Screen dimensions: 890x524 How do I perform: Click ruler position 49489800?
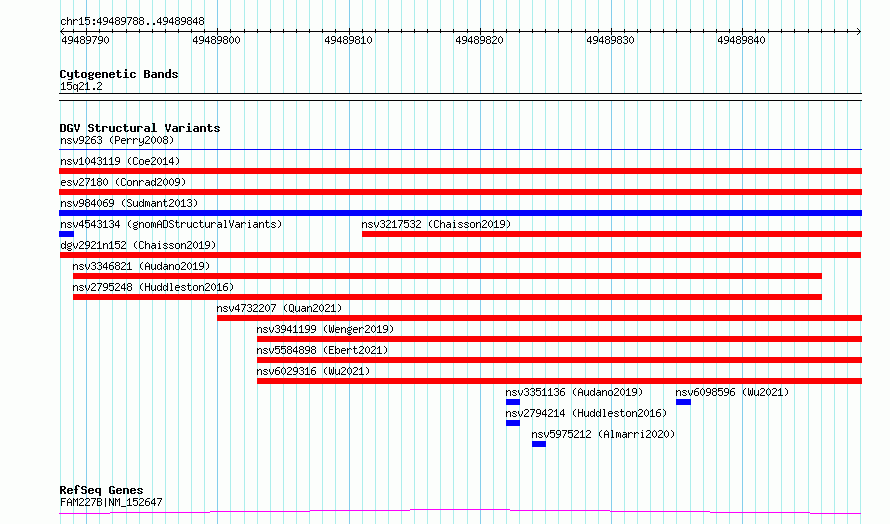(216, 40)
